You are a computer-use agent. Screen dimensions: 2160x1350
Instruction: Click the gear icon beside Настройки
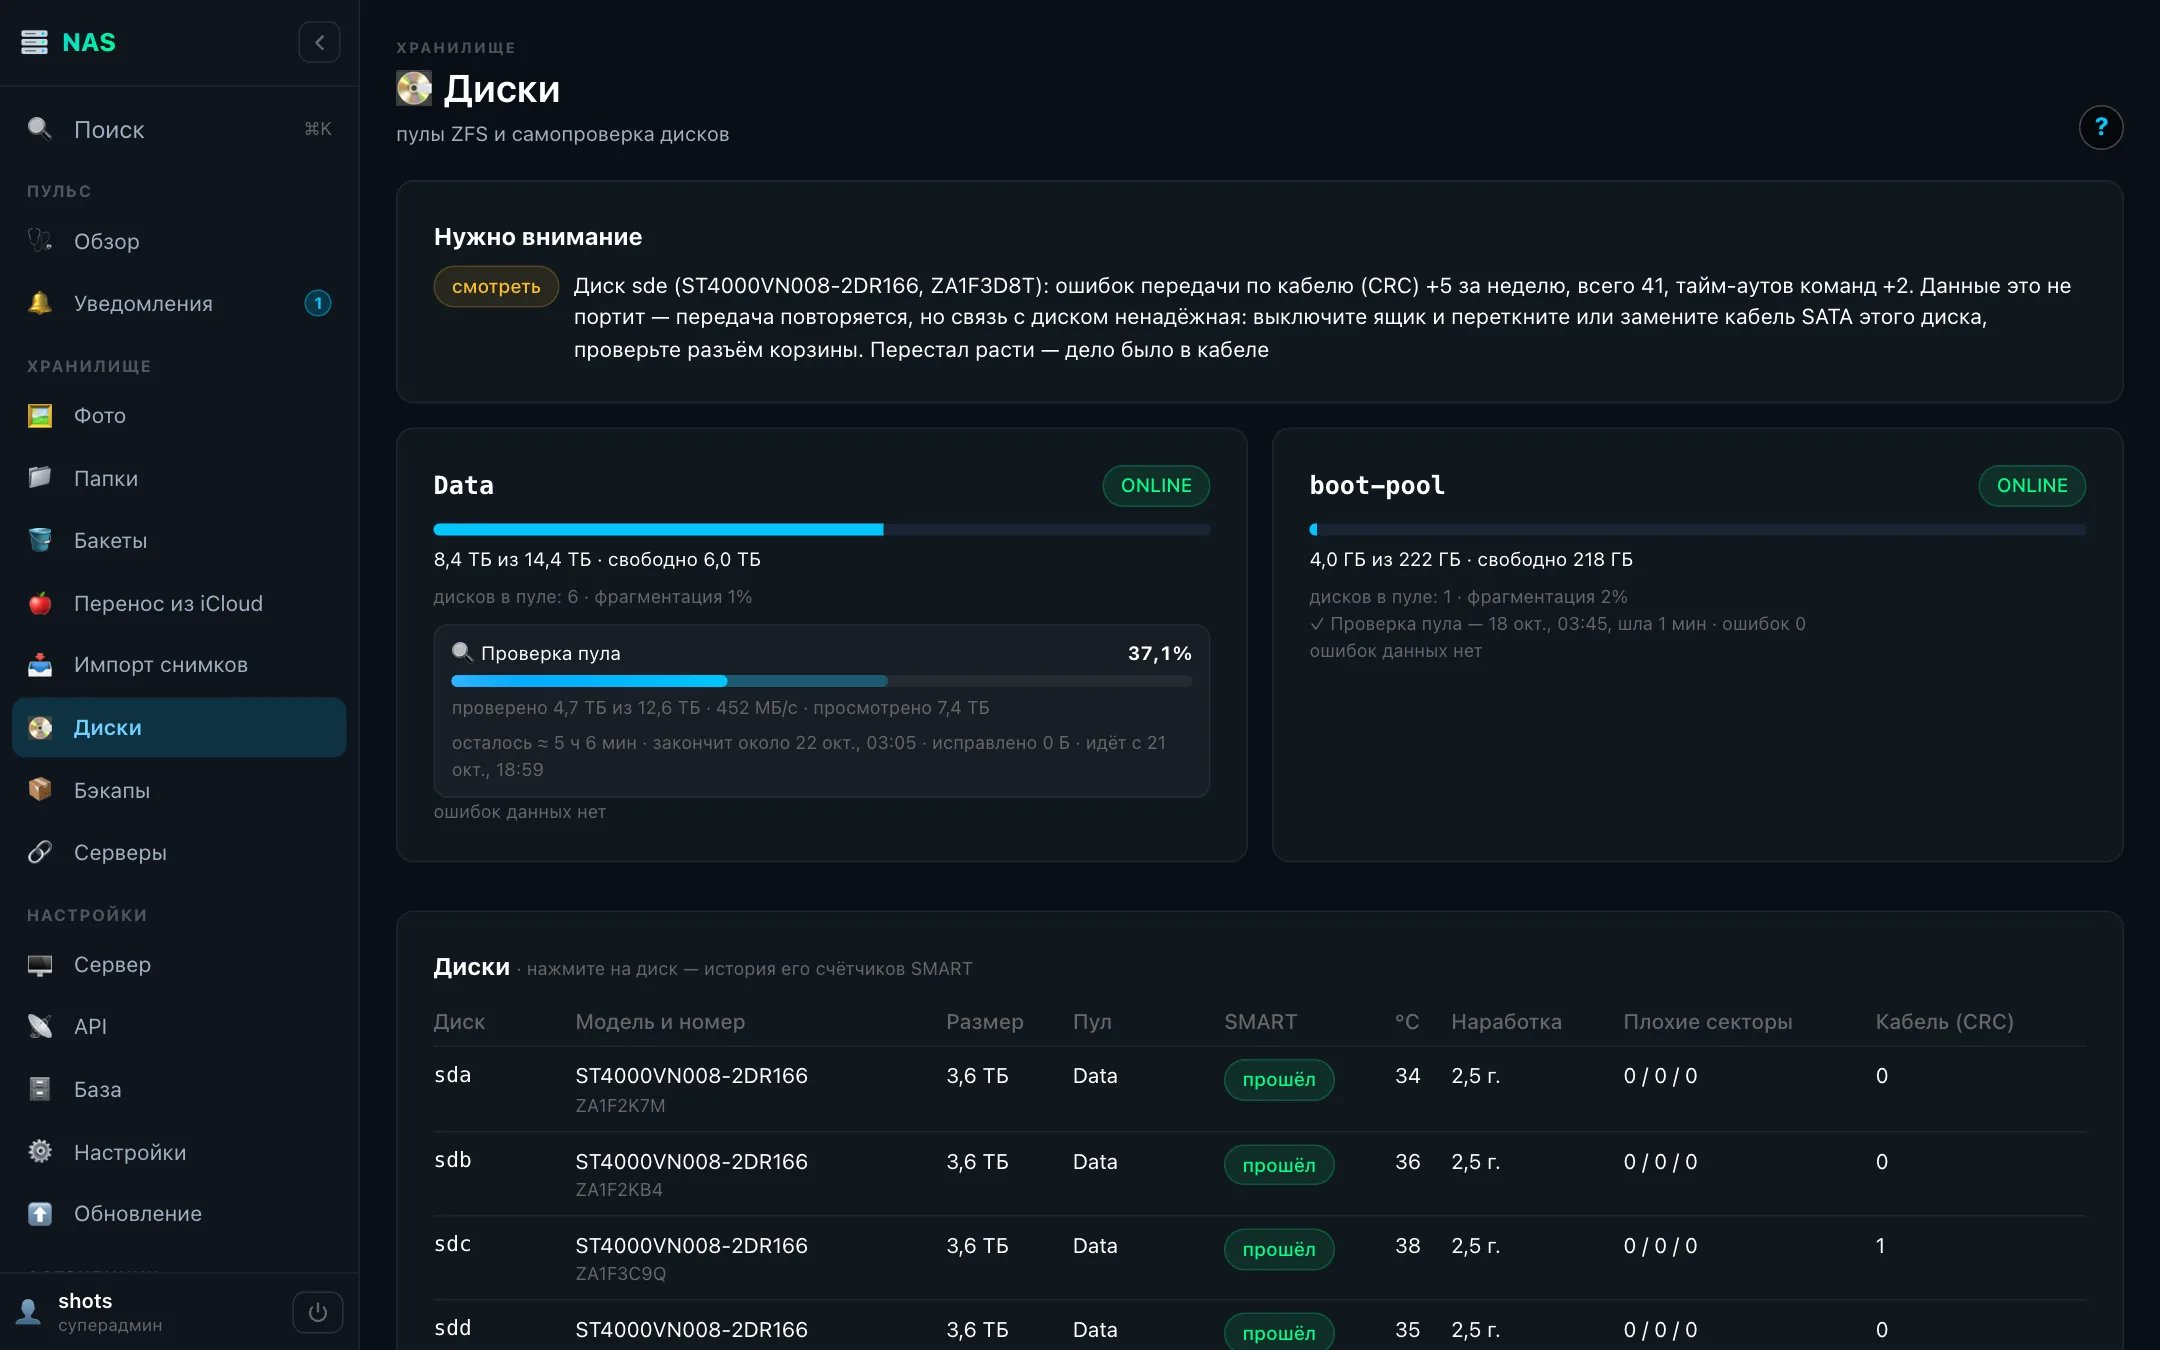point(40,1152)
